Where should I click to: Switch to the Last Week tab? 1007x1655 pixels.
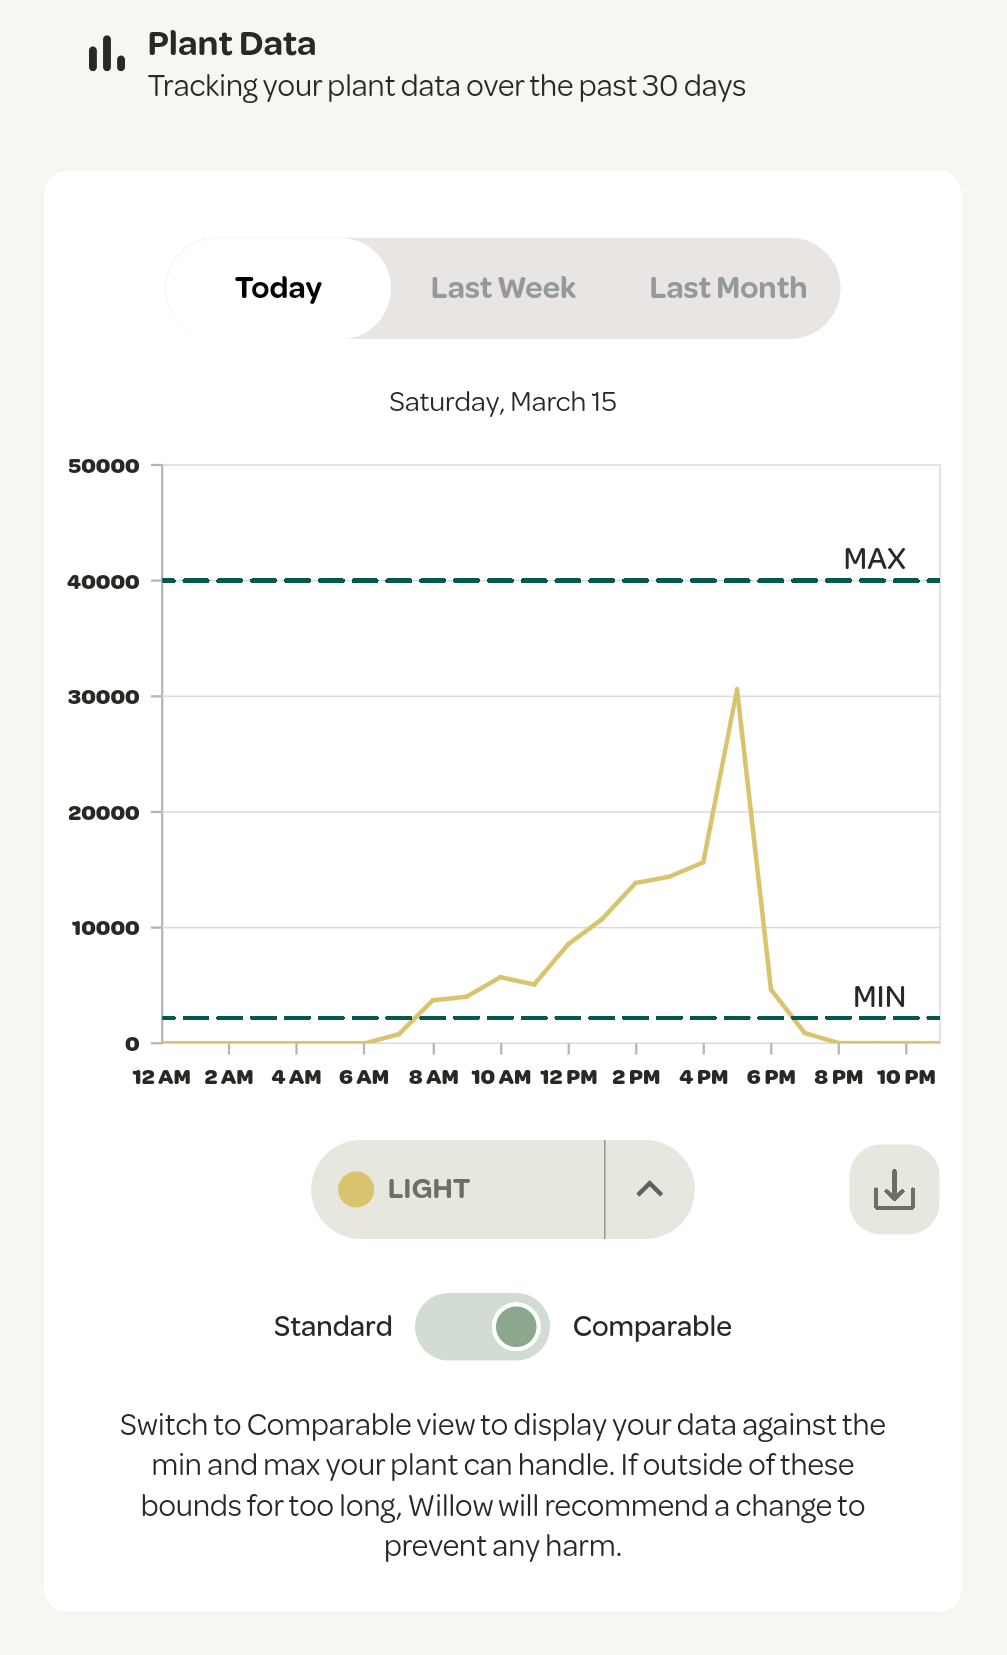(x=503, y=288)
